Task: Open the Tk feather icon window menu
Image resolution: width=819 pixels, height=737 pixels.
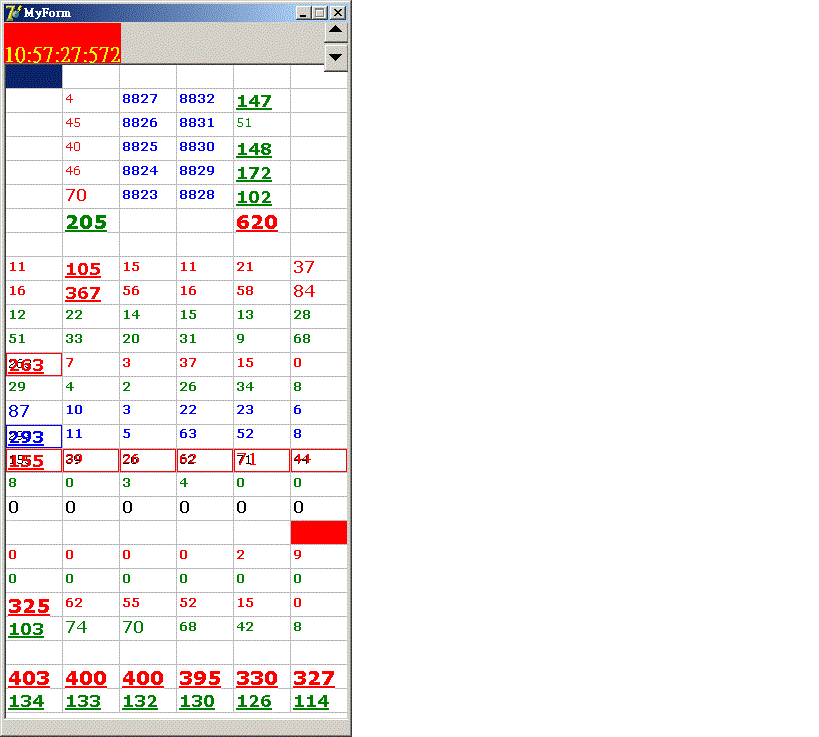Action: click(x=13, y=13)
